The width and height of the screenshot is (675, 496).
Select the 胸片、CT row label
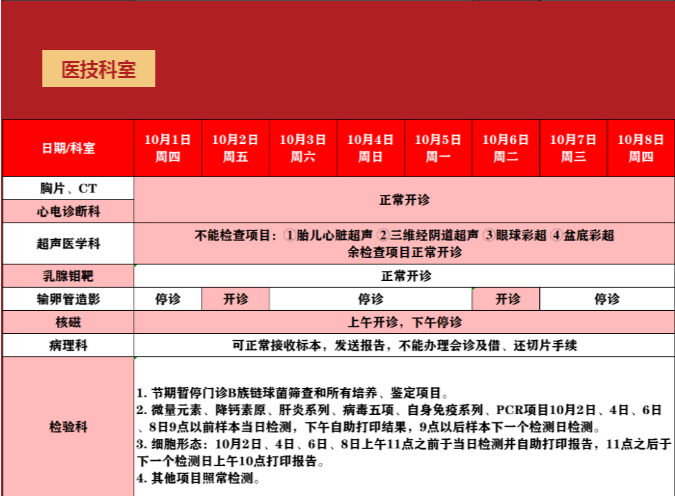[68, 188]
